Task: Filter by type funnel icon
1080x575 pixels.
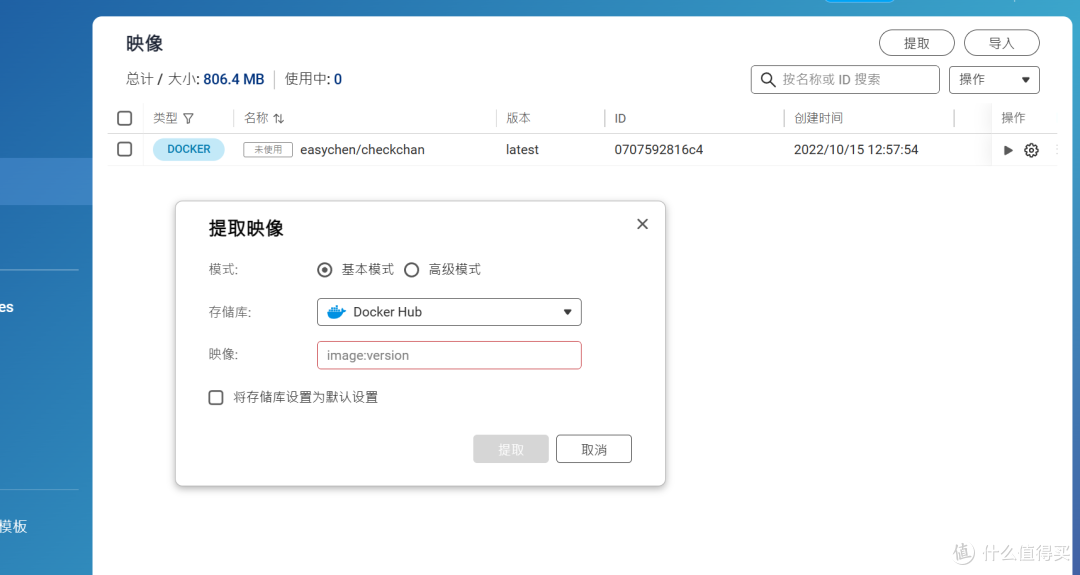Action: [x=188, y=118]
